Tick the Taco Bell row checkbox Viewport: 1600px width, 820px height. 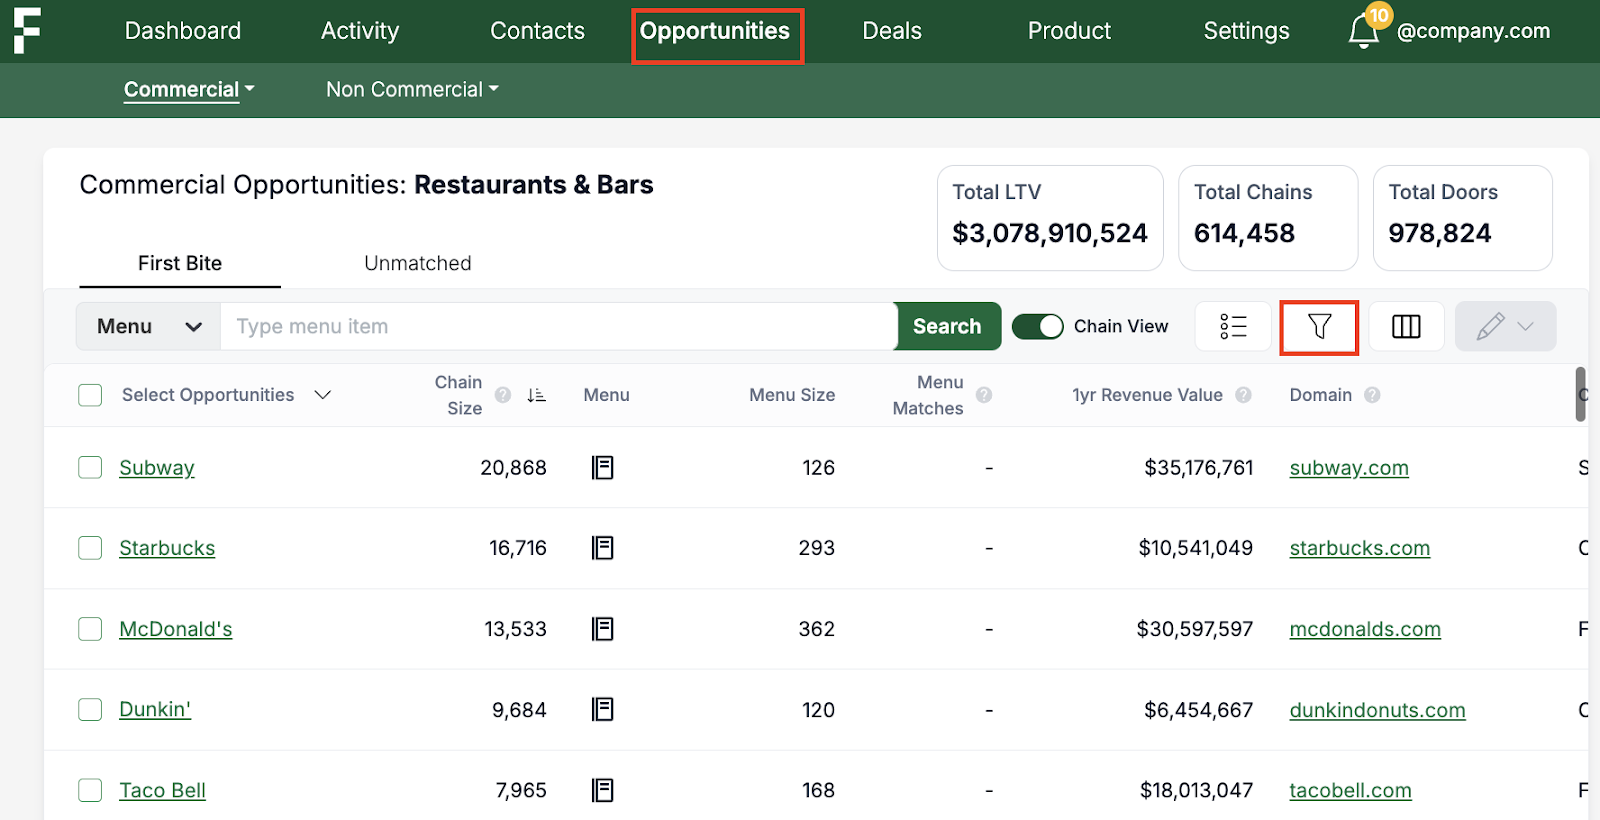pos(90,790)
